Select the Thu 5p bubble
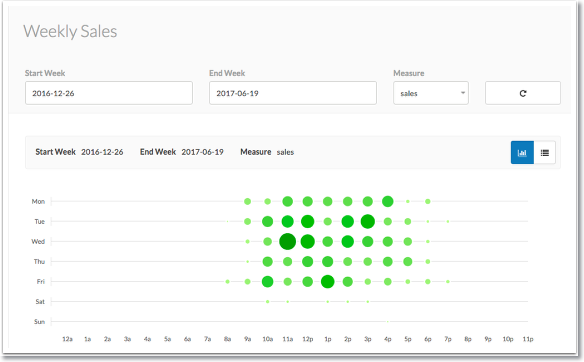Viewport: 584px width, 362px height. tap(408, 261)
